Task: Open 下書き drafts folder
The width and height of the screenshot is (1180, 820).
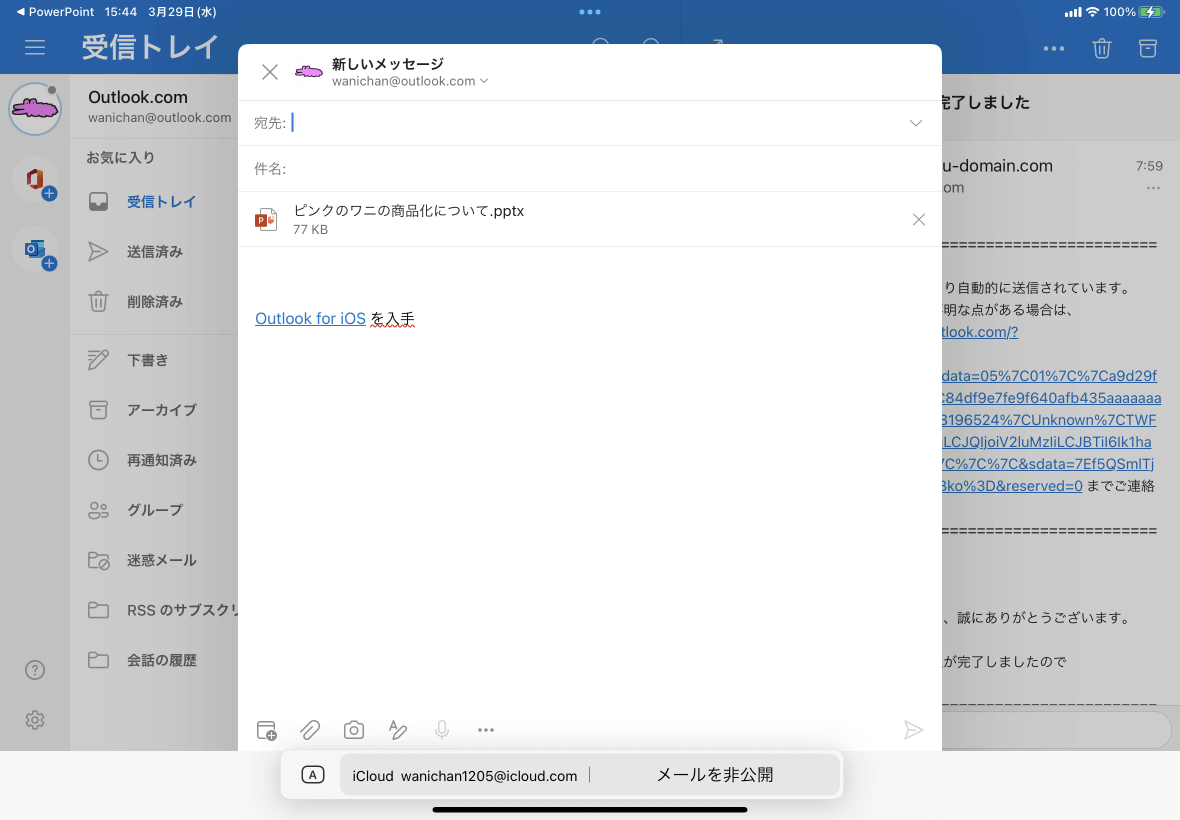Action: tap(154, 360)
